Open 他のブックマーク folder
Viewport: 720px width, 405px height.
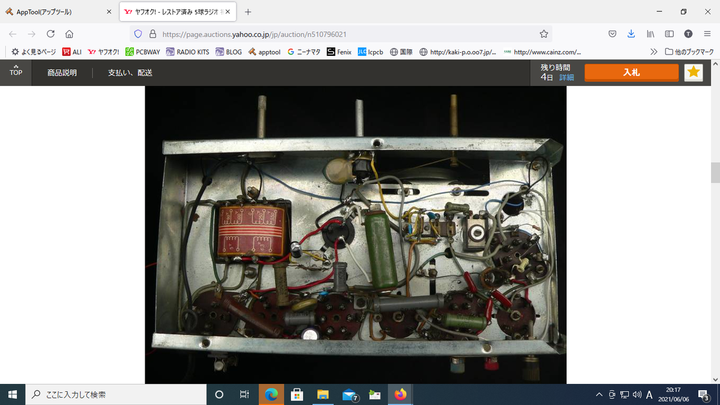pos(688,51)
